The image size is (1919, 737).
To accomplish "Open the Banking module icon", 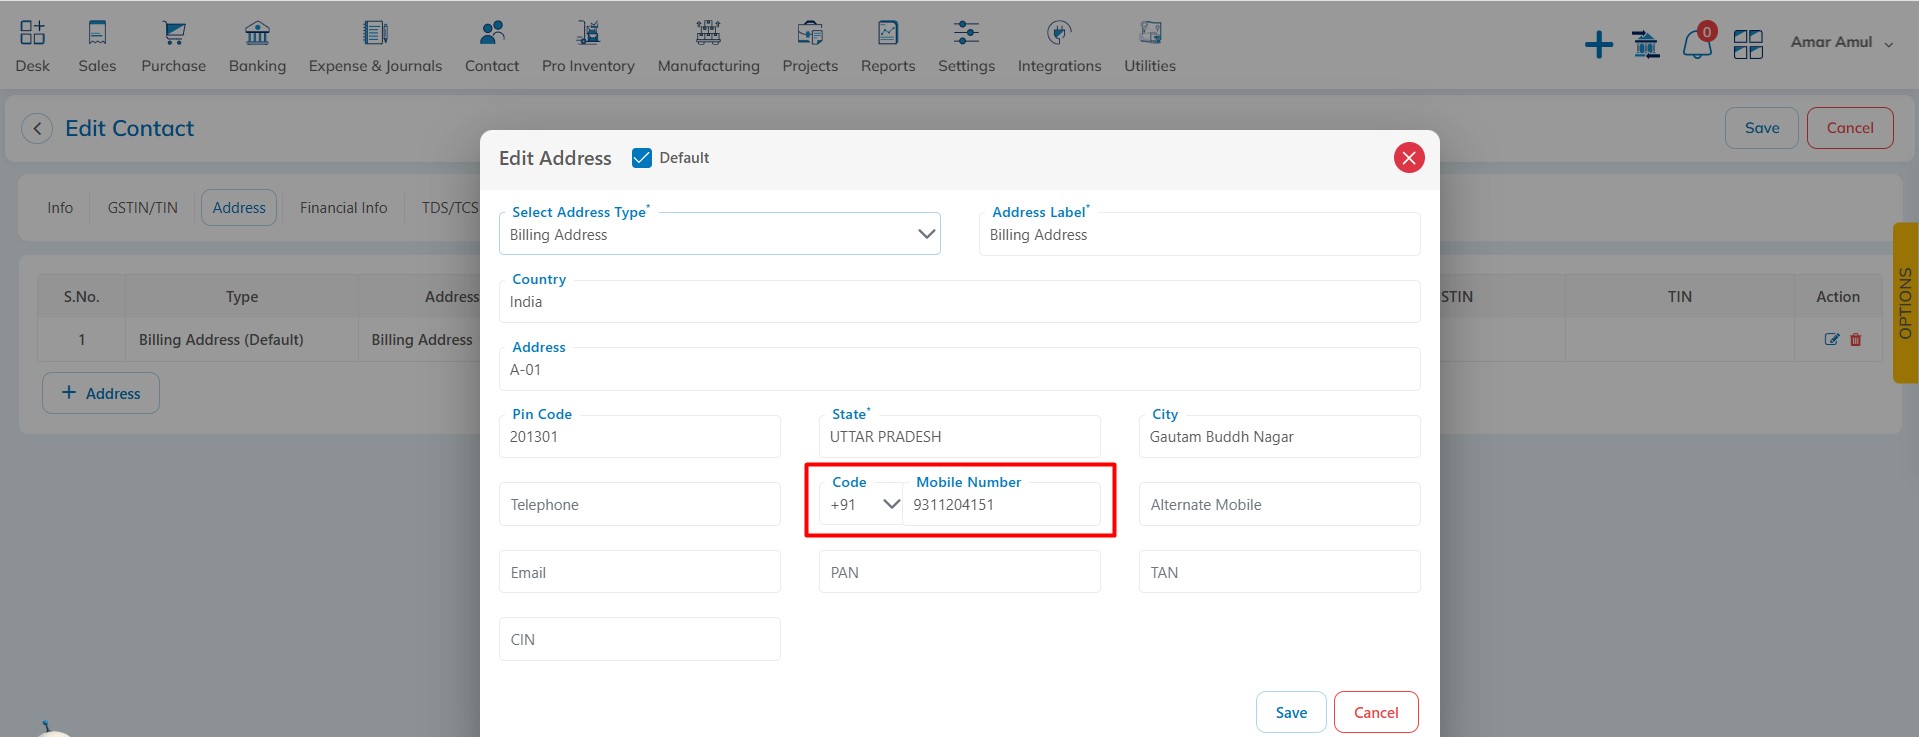I will coord(257,33).
